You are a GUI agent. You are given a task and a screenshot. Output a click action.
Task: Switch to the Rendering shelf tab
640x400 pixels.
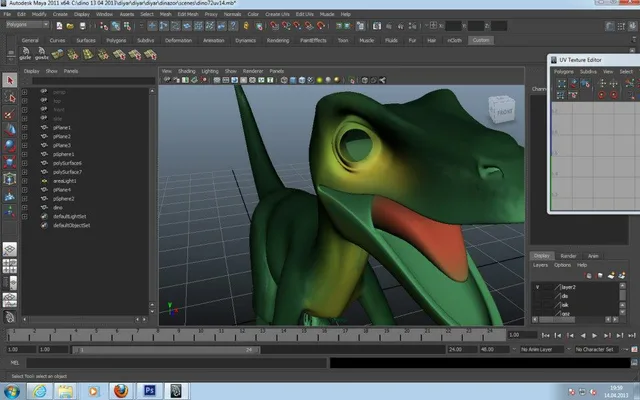click(x=278, y=40)
